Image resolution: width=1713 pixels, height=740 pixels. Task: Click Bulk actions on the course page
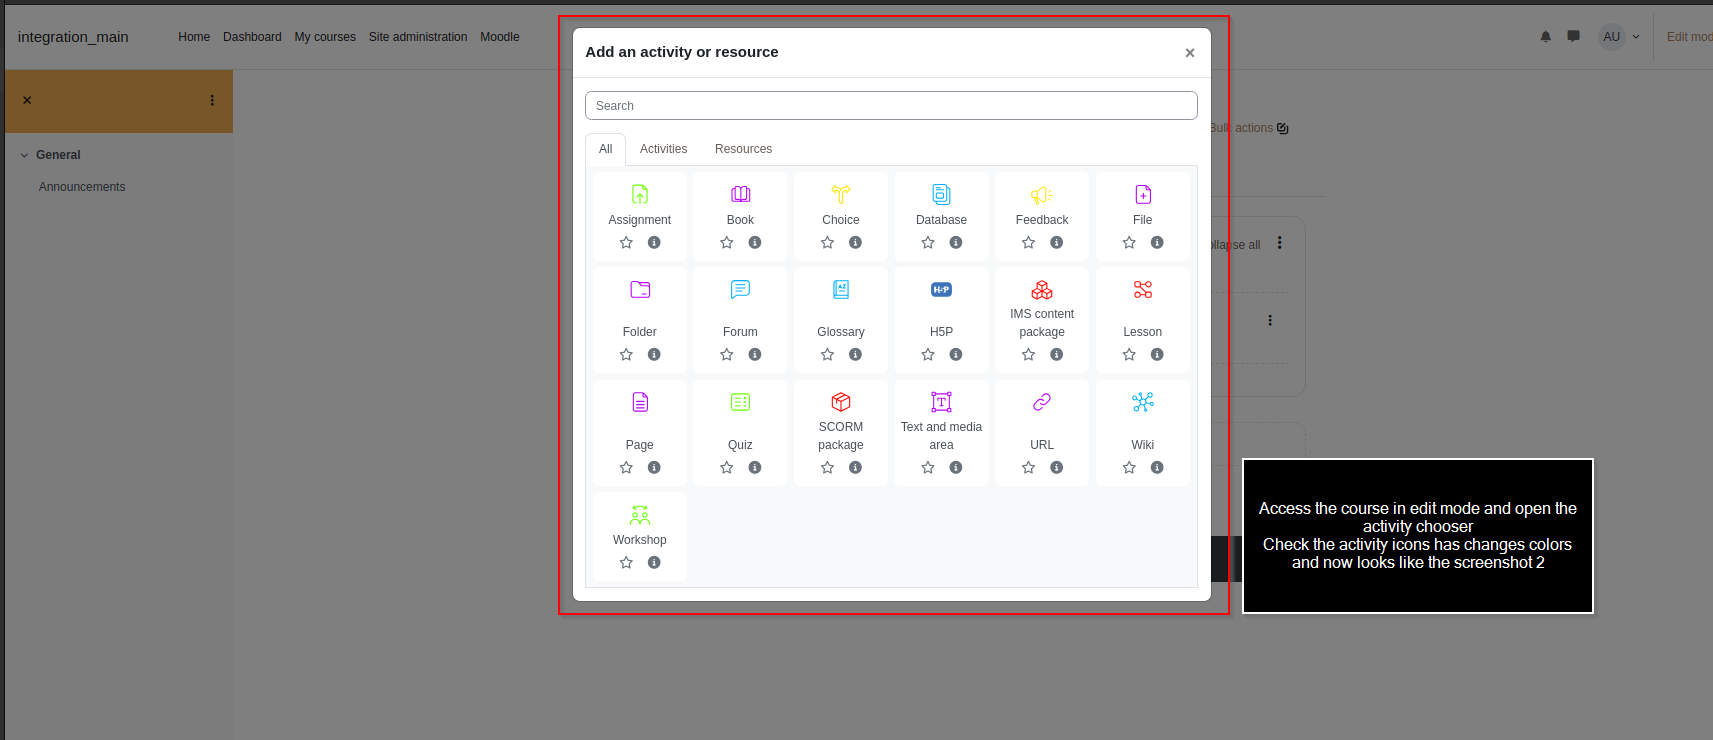(1249, 128)
